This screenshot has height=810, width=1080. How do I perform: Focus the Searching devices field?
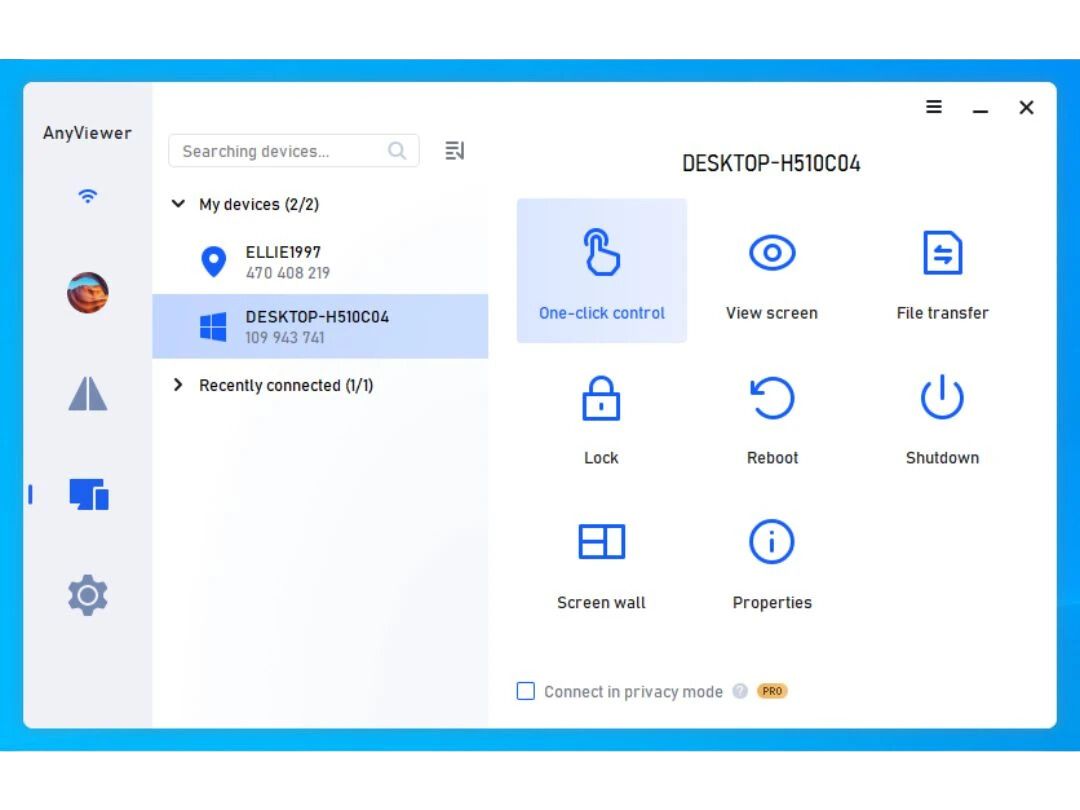pos(294,151)
